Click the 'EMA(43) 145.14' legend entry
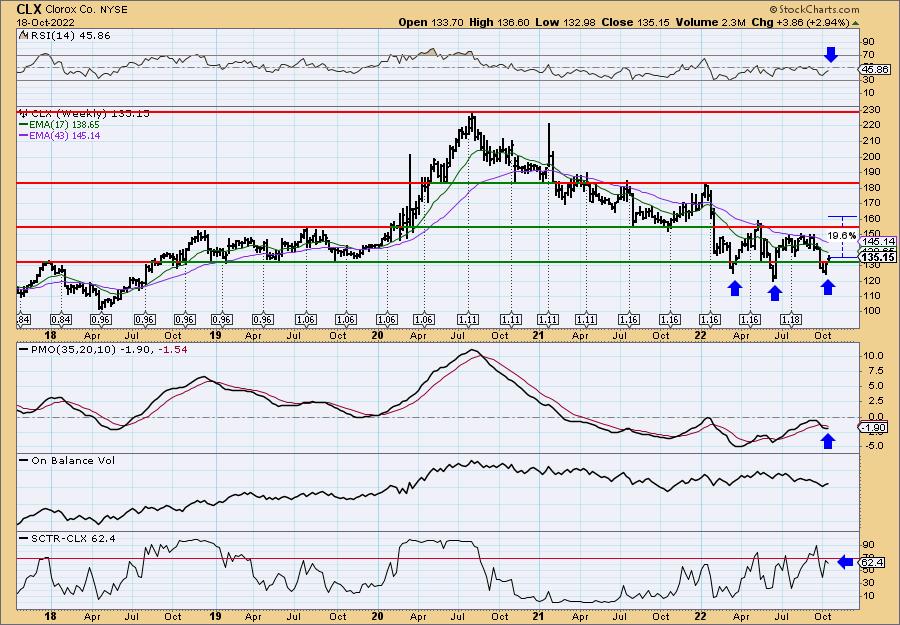The width and height of the screenshot is (900, 625). [x=67, y=135]
